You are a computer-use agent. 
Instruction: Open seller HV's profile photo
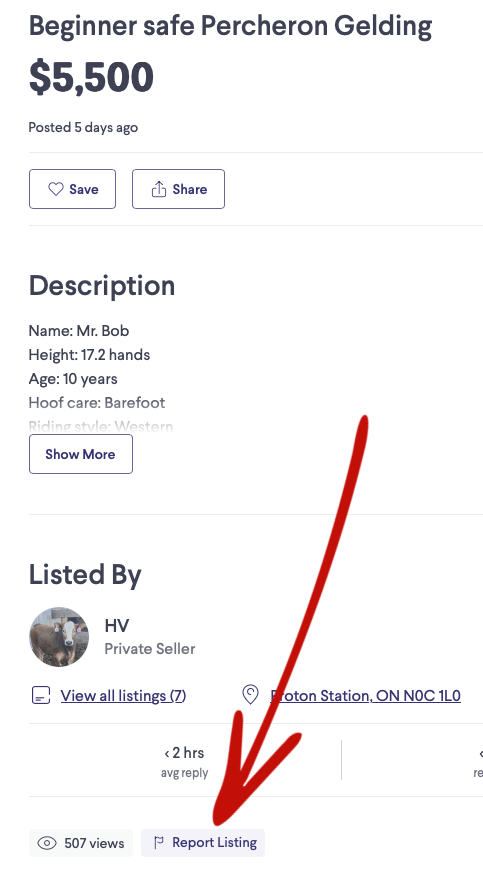click(x=59, y=637)
